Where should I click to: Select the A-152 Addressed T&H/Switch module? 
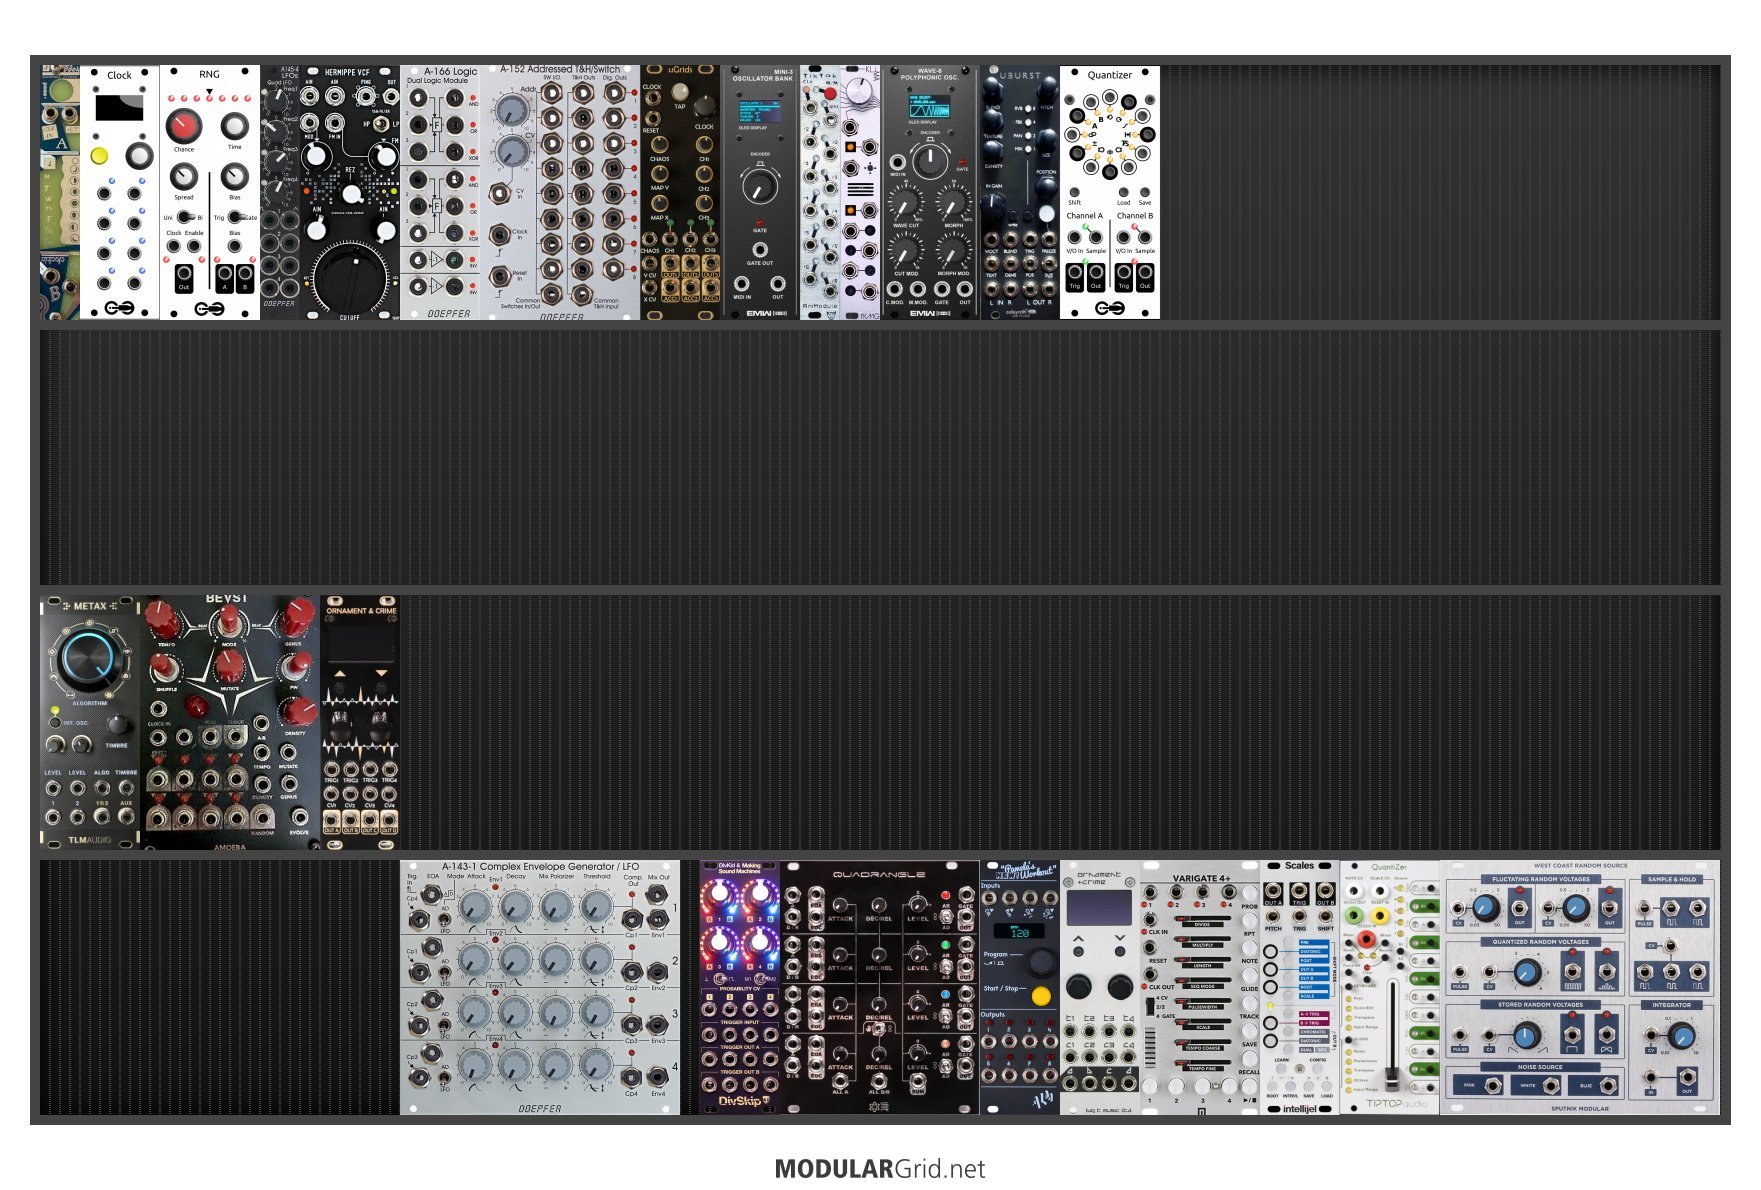click(560, 193)
